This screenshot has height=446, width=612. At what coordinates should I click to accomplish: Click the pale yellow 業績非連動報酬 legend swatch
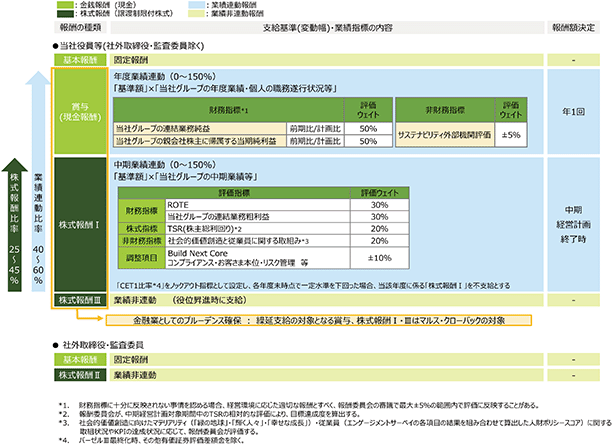pyautogui.click(x=196, y=14)
